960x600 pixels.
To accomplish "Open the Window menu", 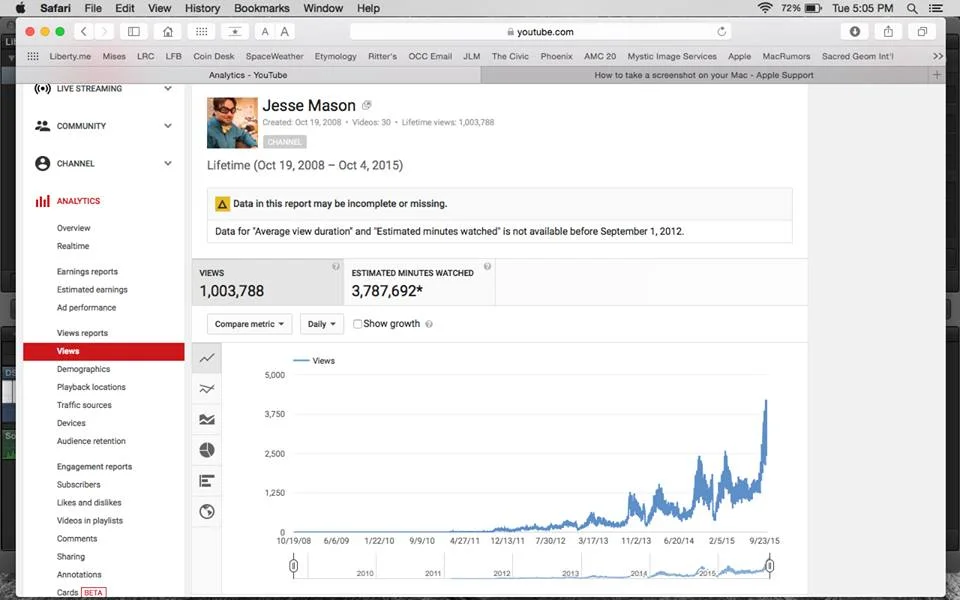I will [323, 9].
